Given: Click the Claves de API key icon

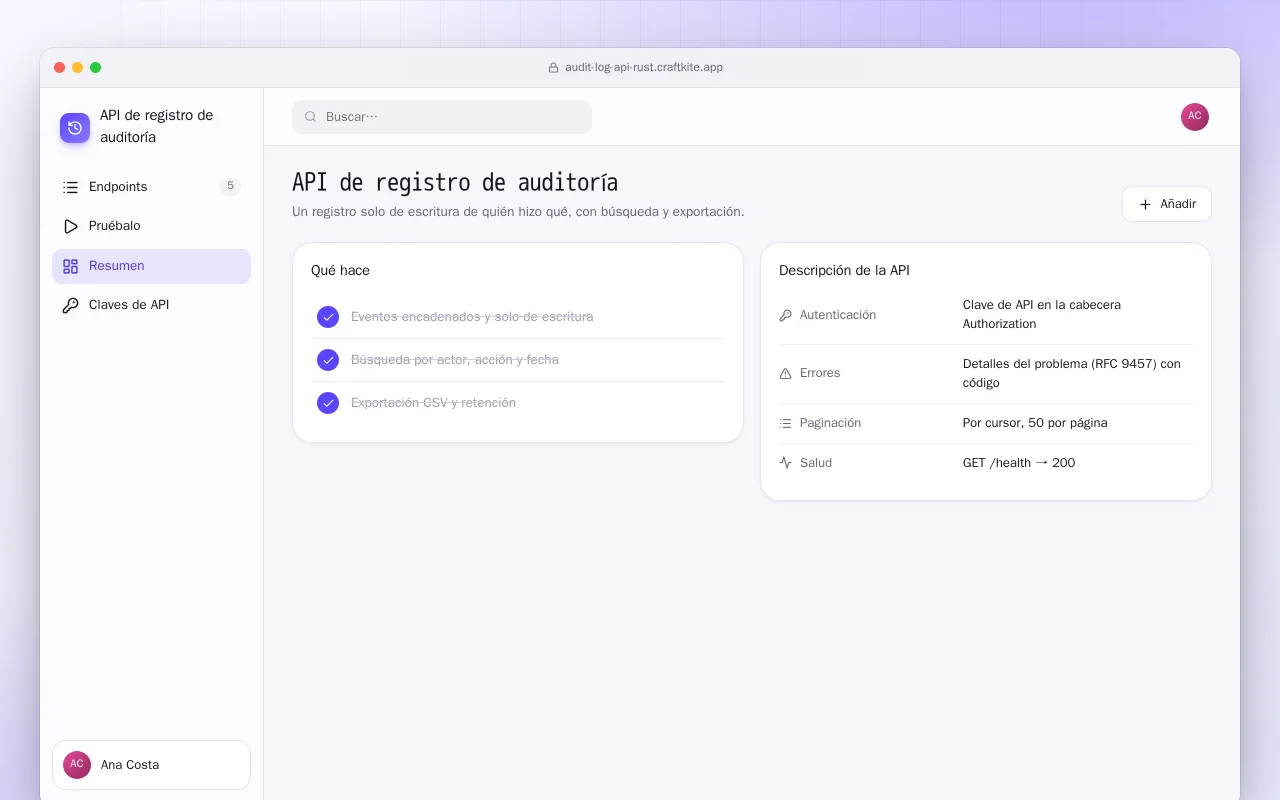Looking at the screenshot, I should pos(70,305).
